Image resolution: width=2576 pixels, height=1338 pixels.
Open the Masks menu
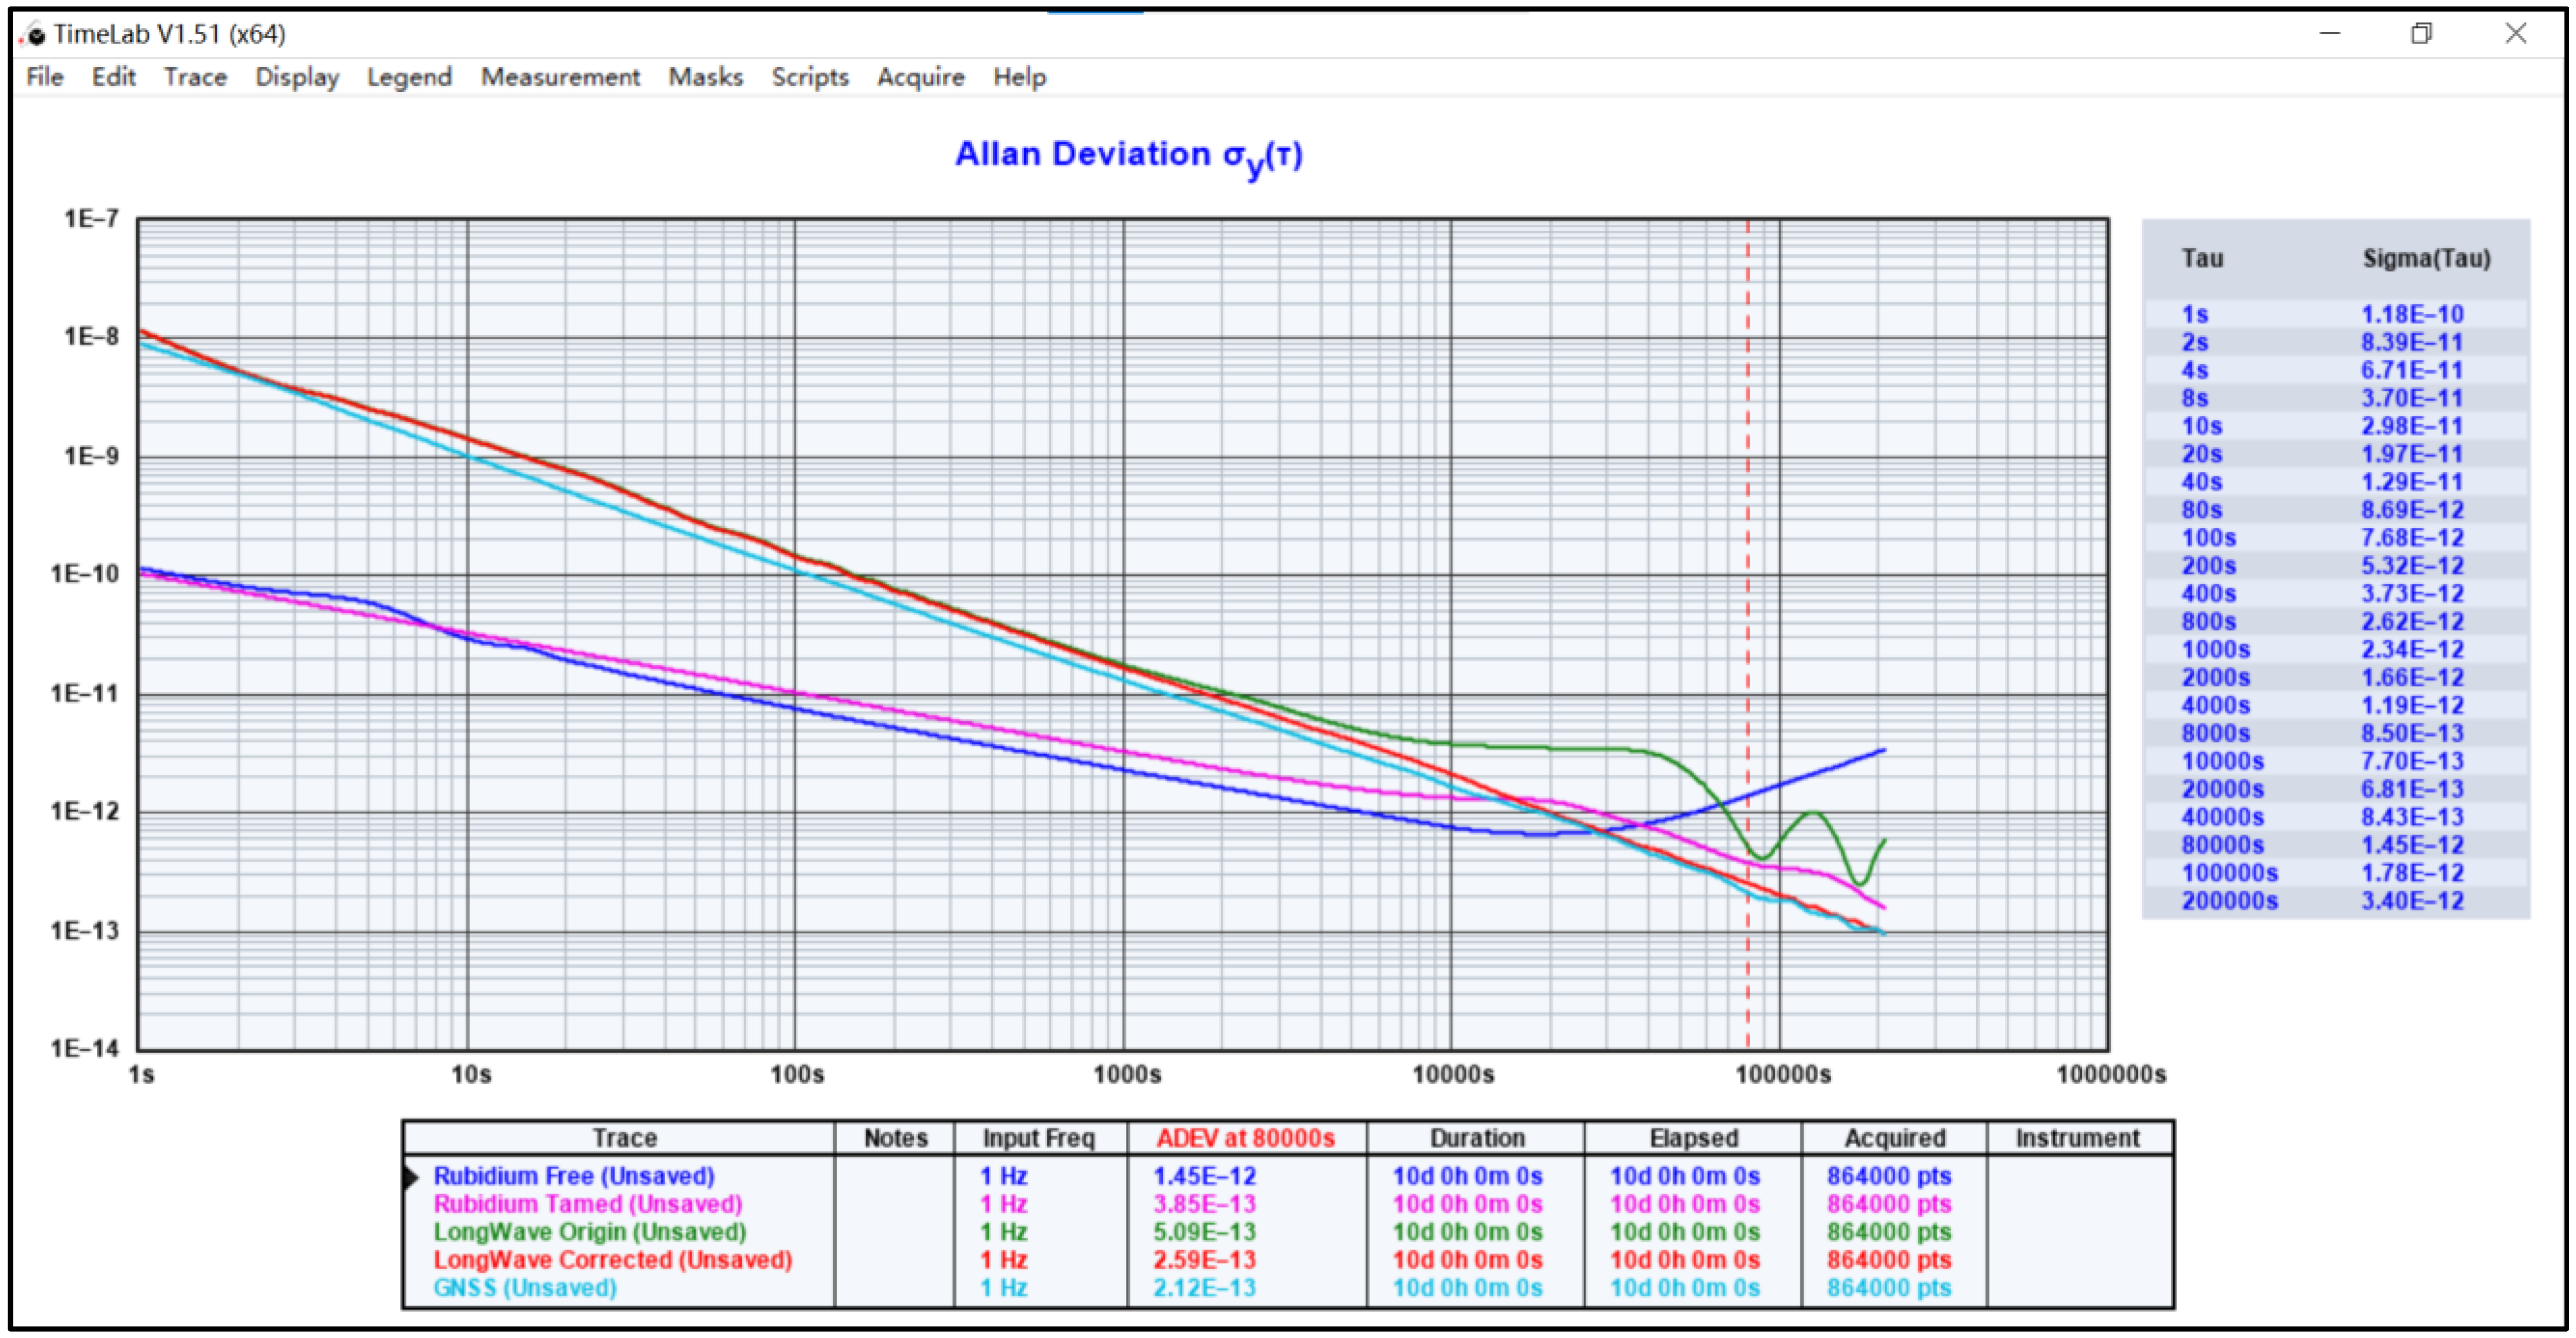point(705,77)
